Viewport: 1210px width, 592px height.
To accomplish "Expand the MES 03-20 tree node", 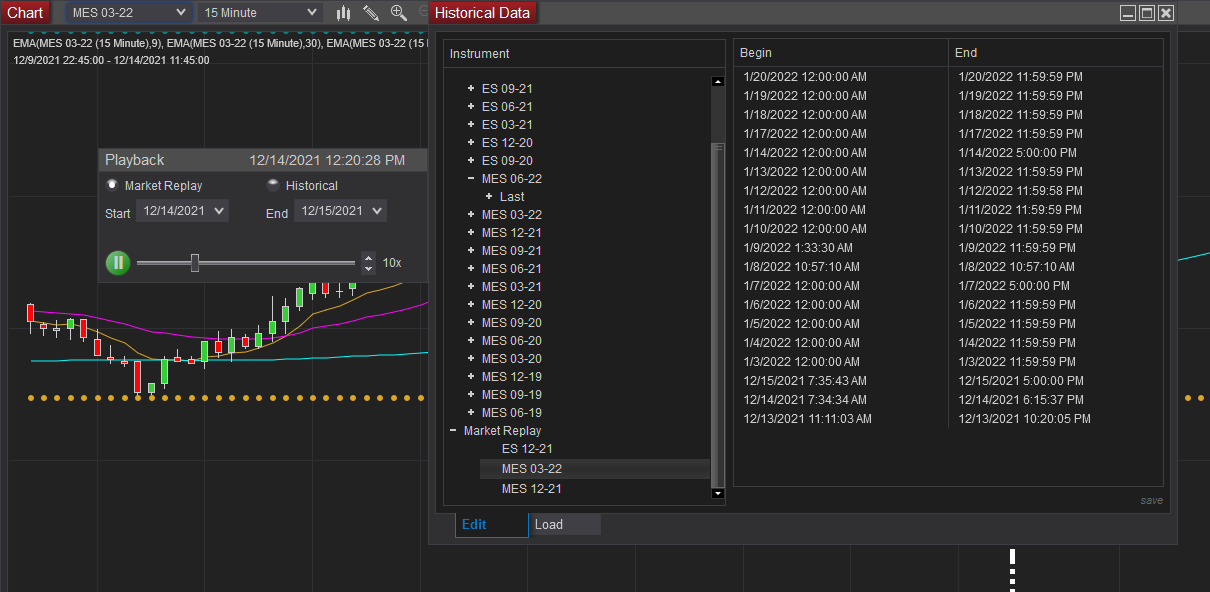I will point(471,359).
